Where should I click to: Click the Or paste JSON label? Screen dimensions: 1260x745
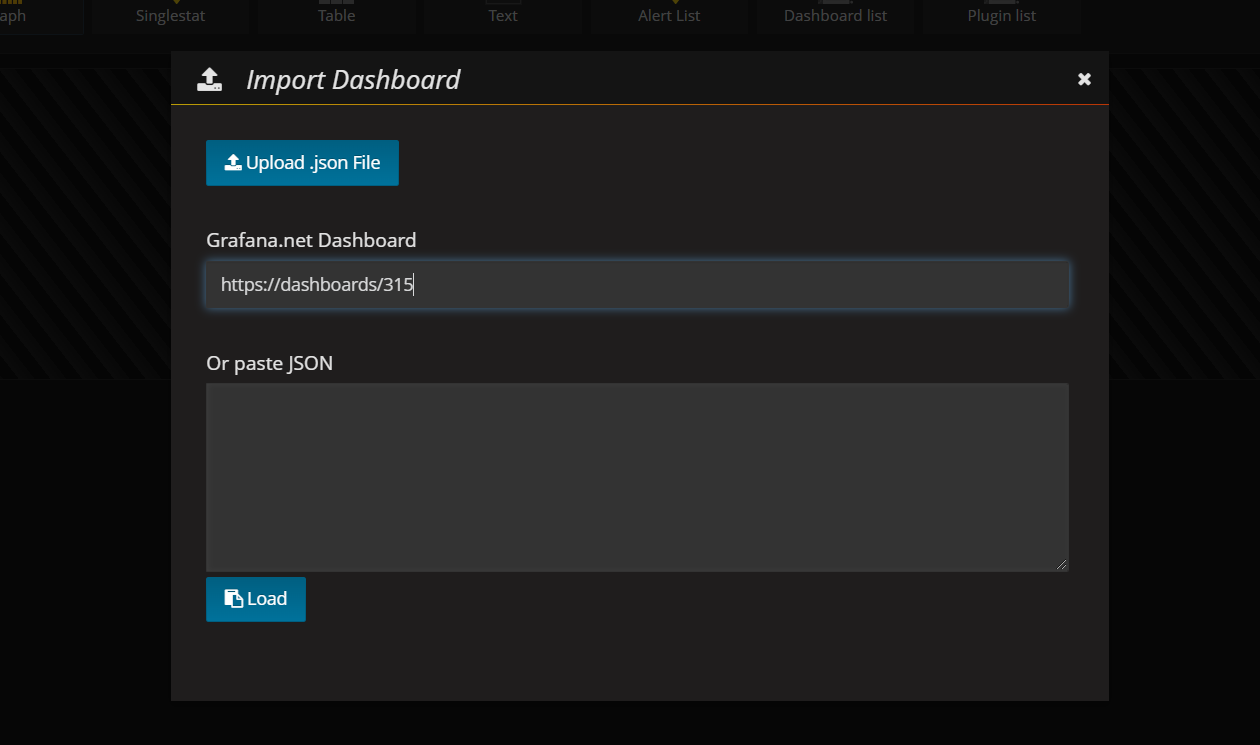(269, 364)
